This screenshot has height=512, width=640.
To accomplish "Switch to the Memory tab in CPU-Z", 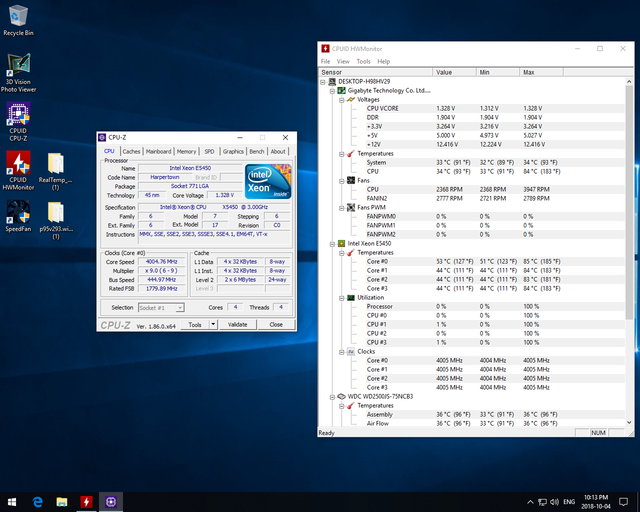I will coord(186,151).
